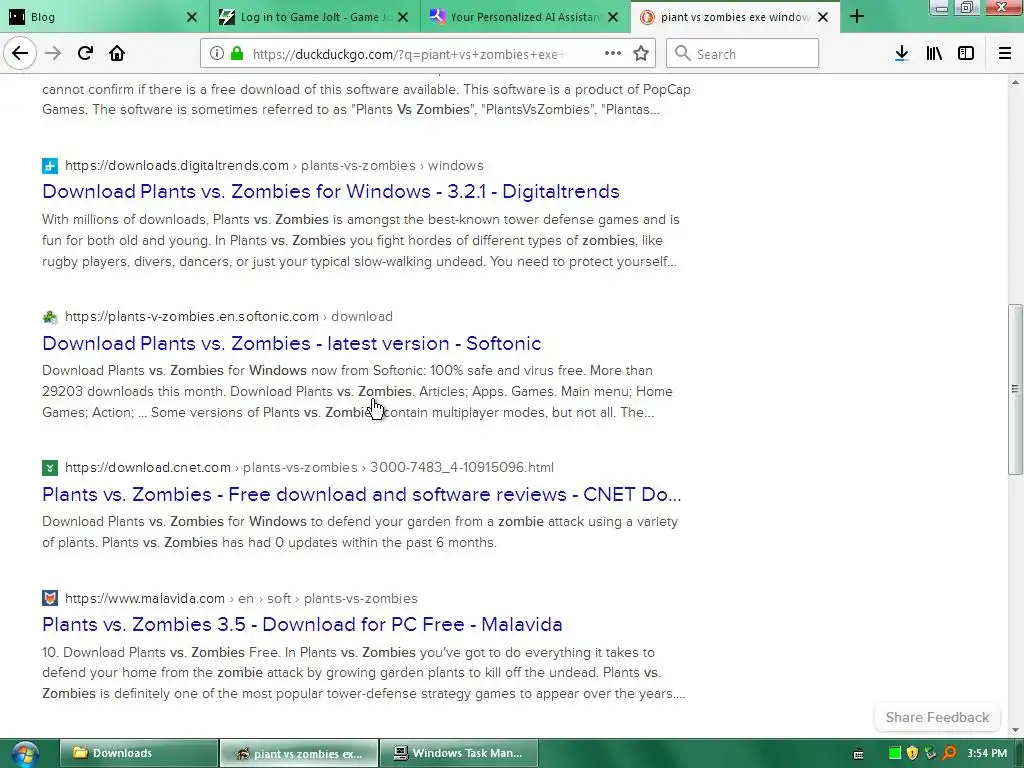Click the orange magnifier tray icon

[x=949, y=753]
